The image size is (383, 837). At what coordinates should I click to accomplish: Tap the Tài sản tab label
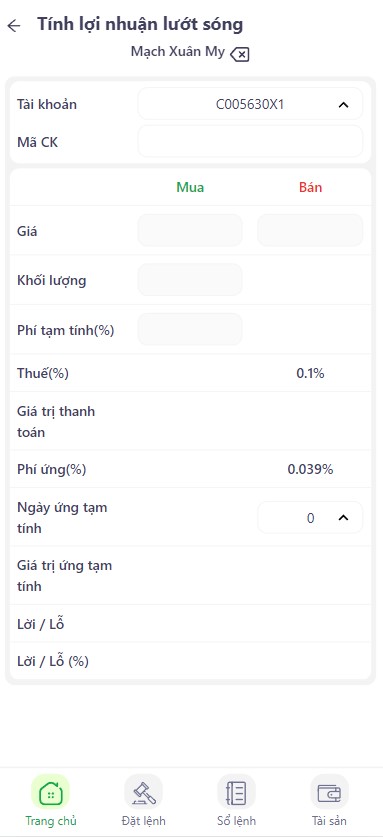point(330,820)
